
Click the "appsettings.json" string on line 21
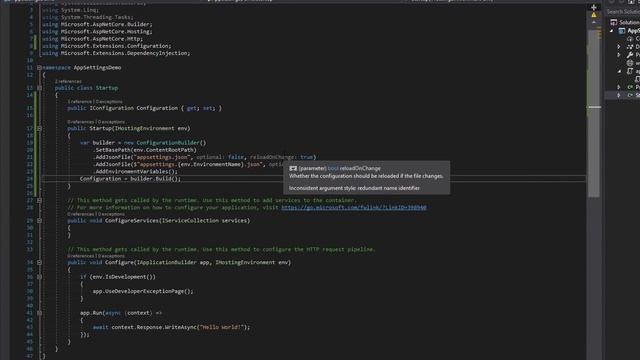(x=163, y=157)
